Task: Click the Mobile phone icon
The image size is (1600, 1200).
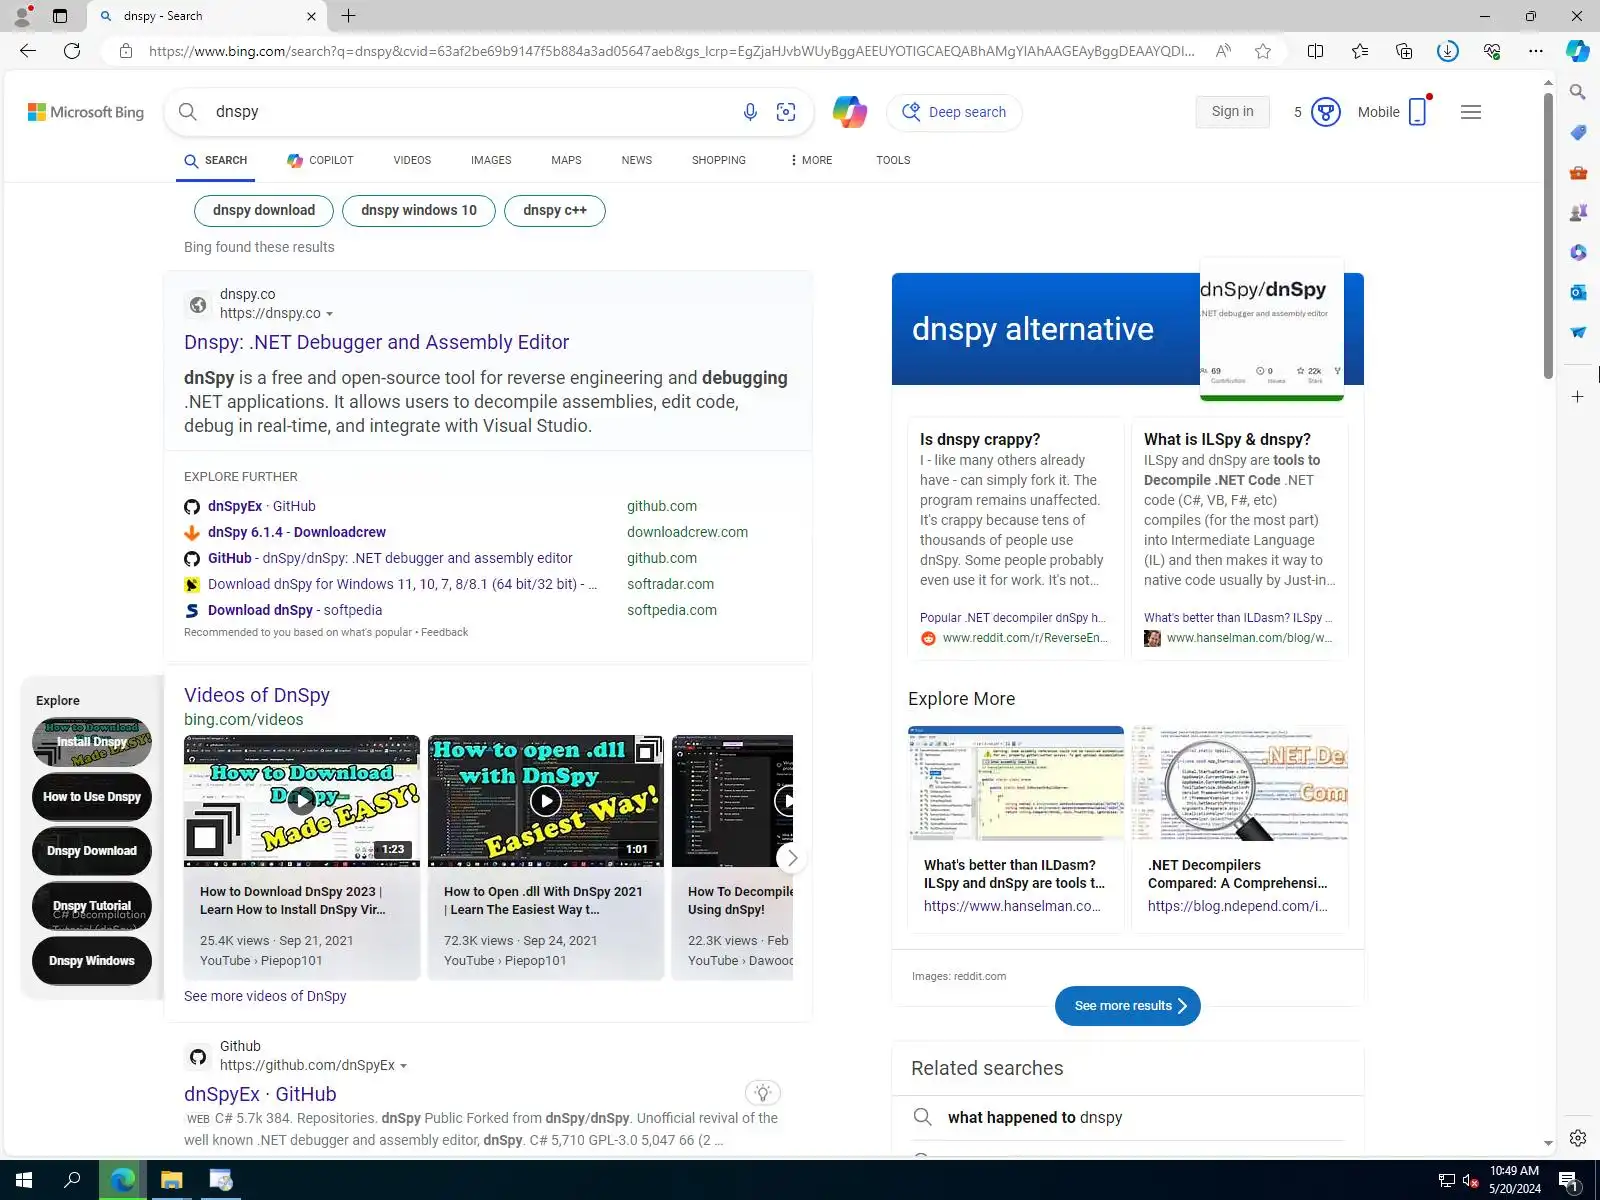Action: (x=1418, y=112)
